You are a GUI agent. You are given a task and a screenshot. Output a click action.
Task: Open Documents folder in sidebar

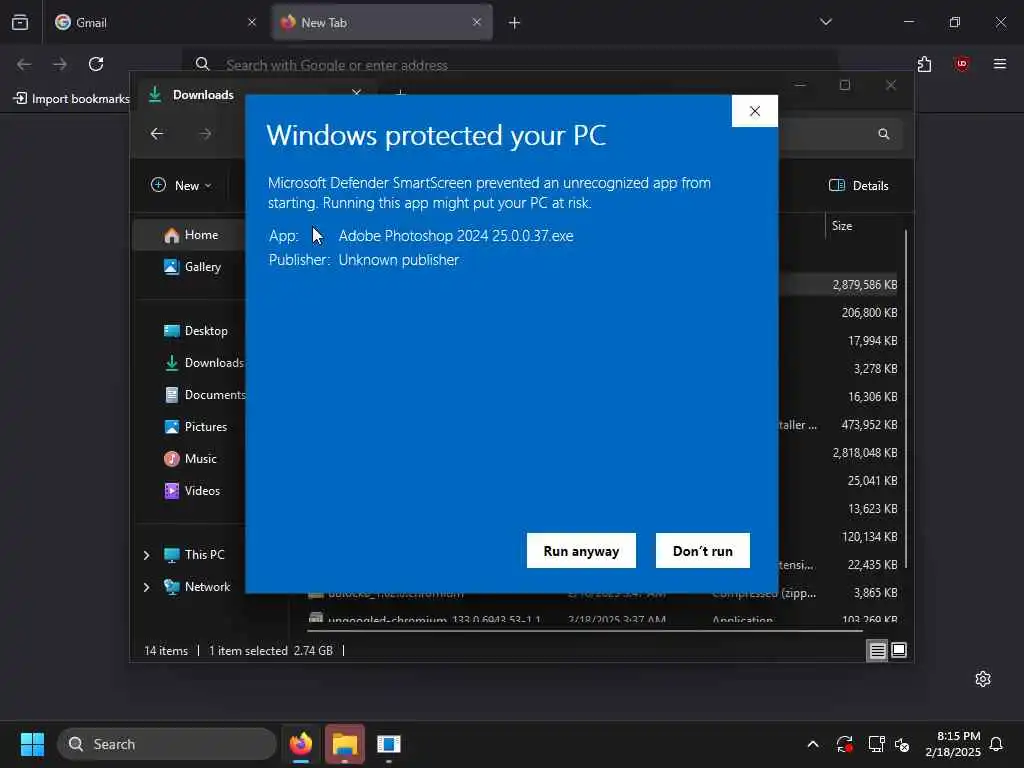tap(205, 394)
